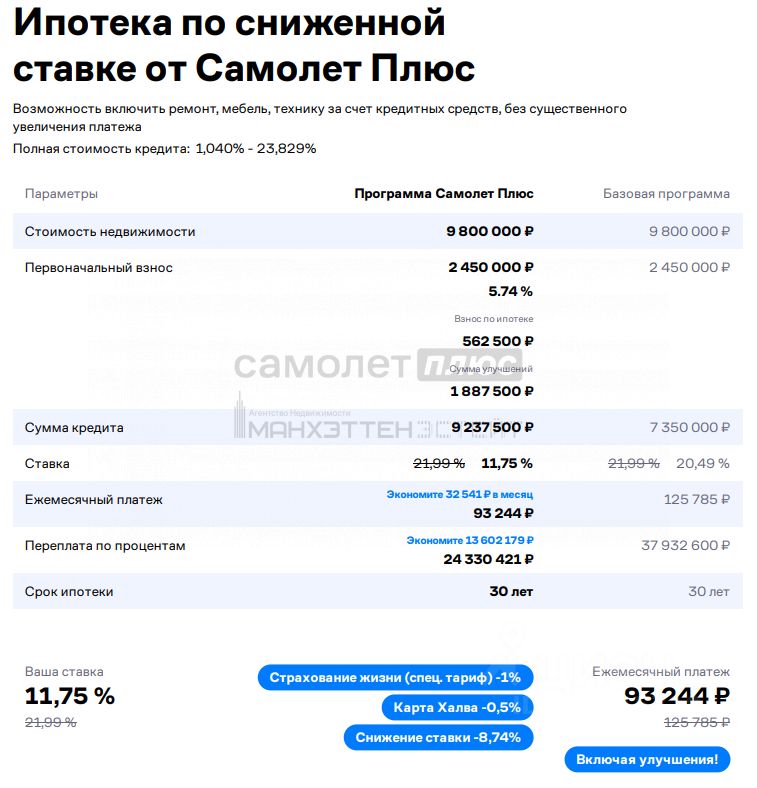Click the Ипотека по сниженной ставке heading
This screenshot has width=757, height=788.
click(x=244, y=45)
